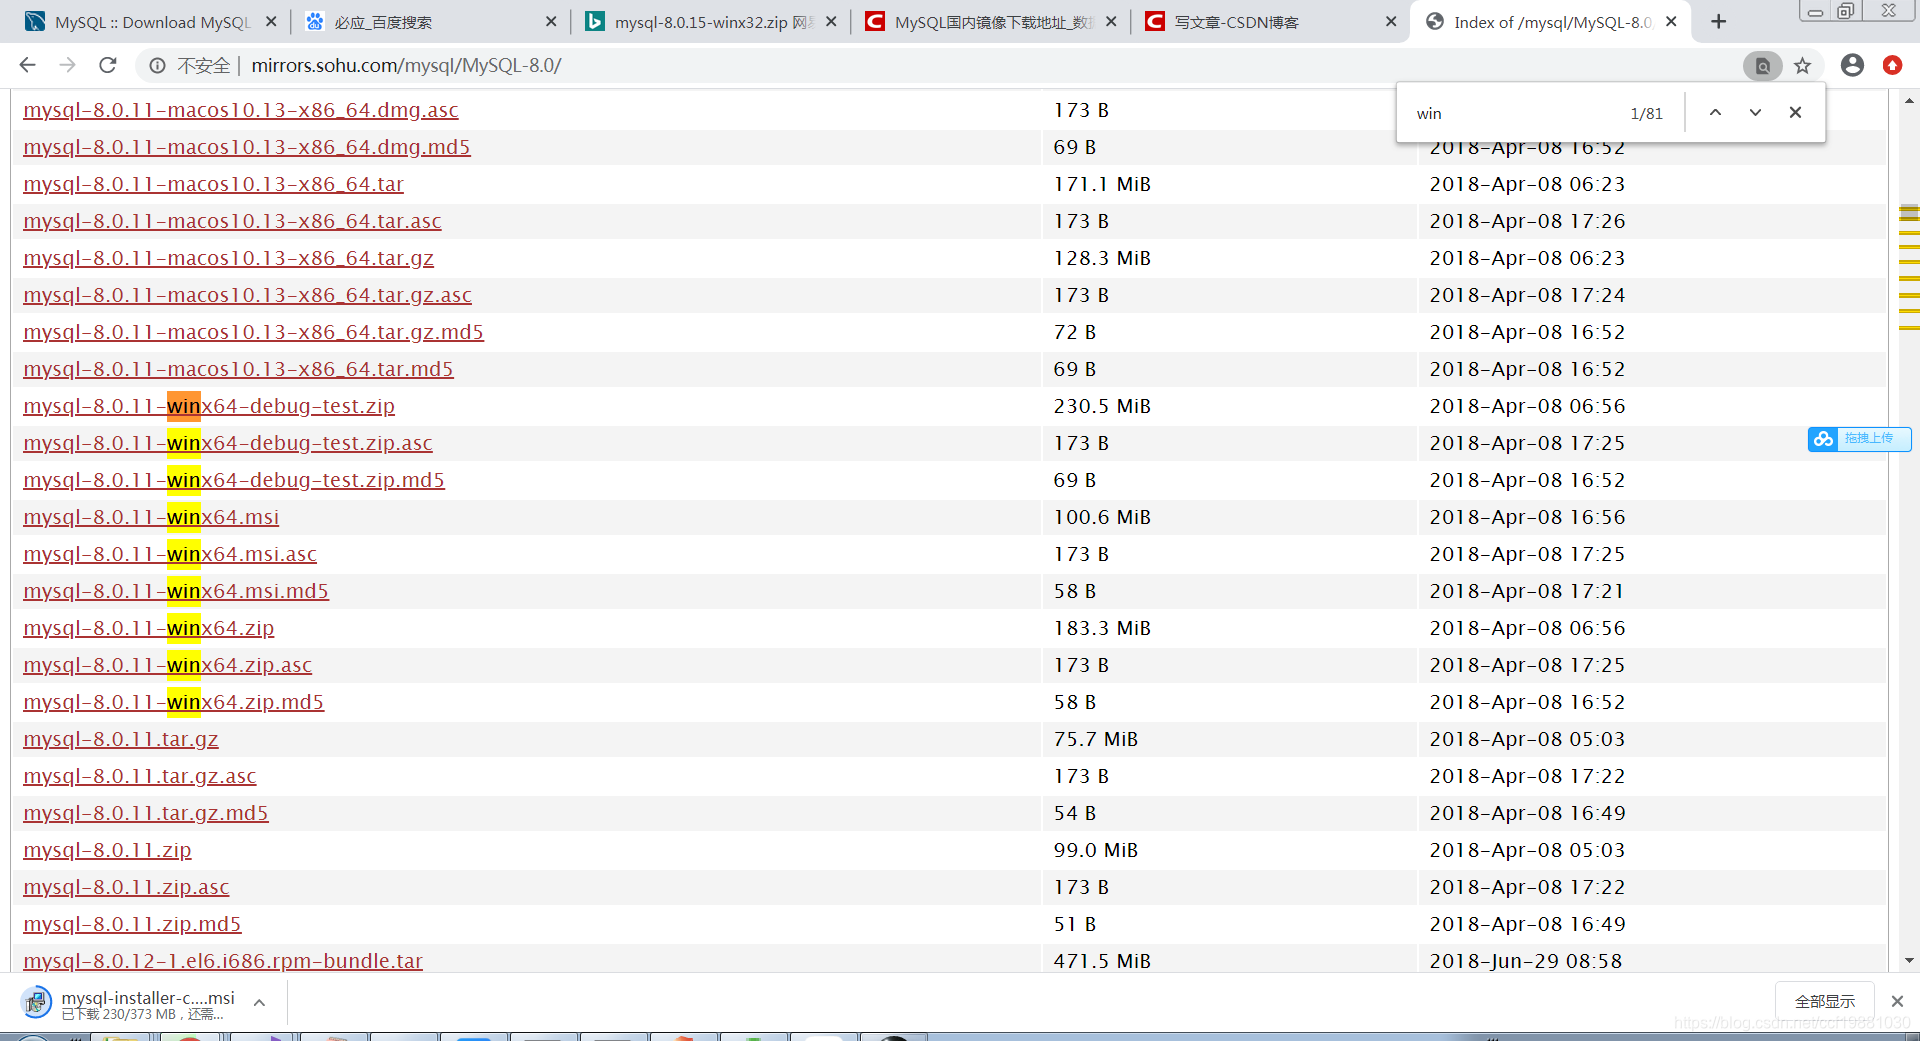
Task: Open the red Chrome update menu icon
Action: click(x=1892, y=65)
